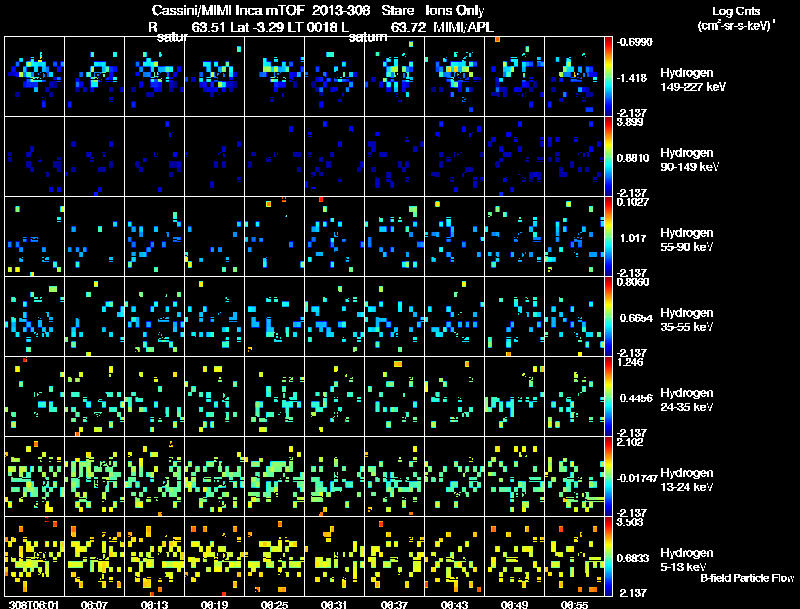800x609 pixels.
Task: Click the '63.72' L value in the header
Action: [408, 27]
